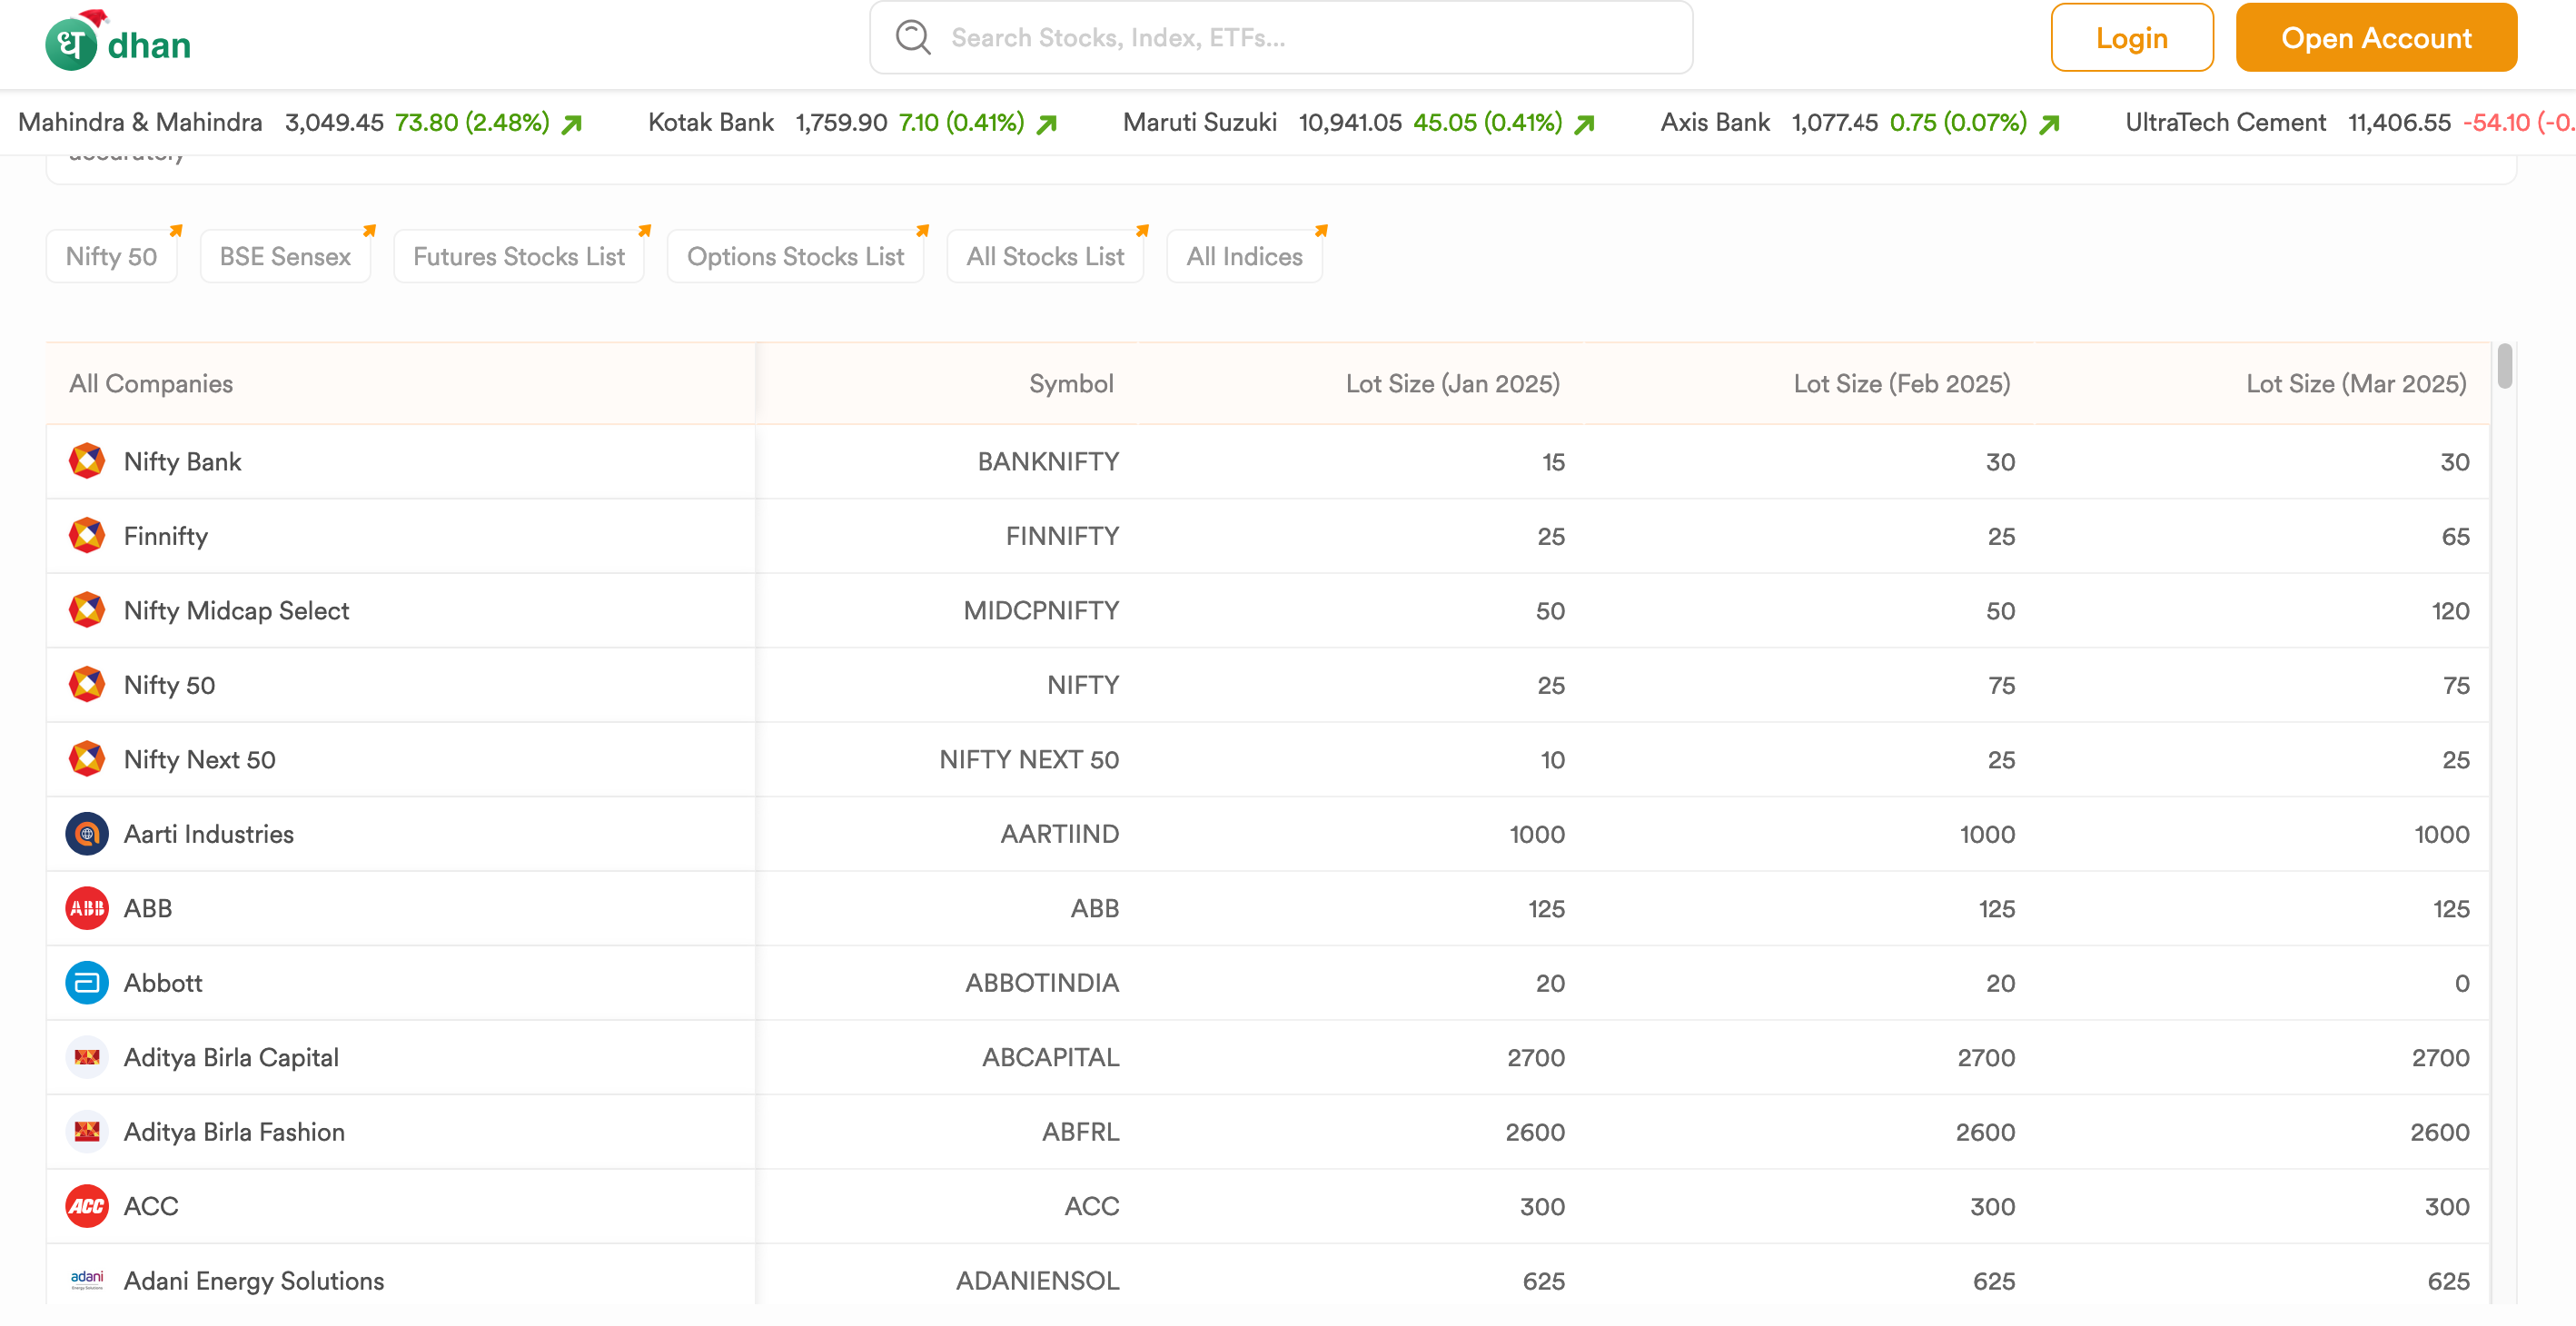Click Mahindra & Mahindra in ticker
Viewport: 2576px width, 1326px height.
140,122
